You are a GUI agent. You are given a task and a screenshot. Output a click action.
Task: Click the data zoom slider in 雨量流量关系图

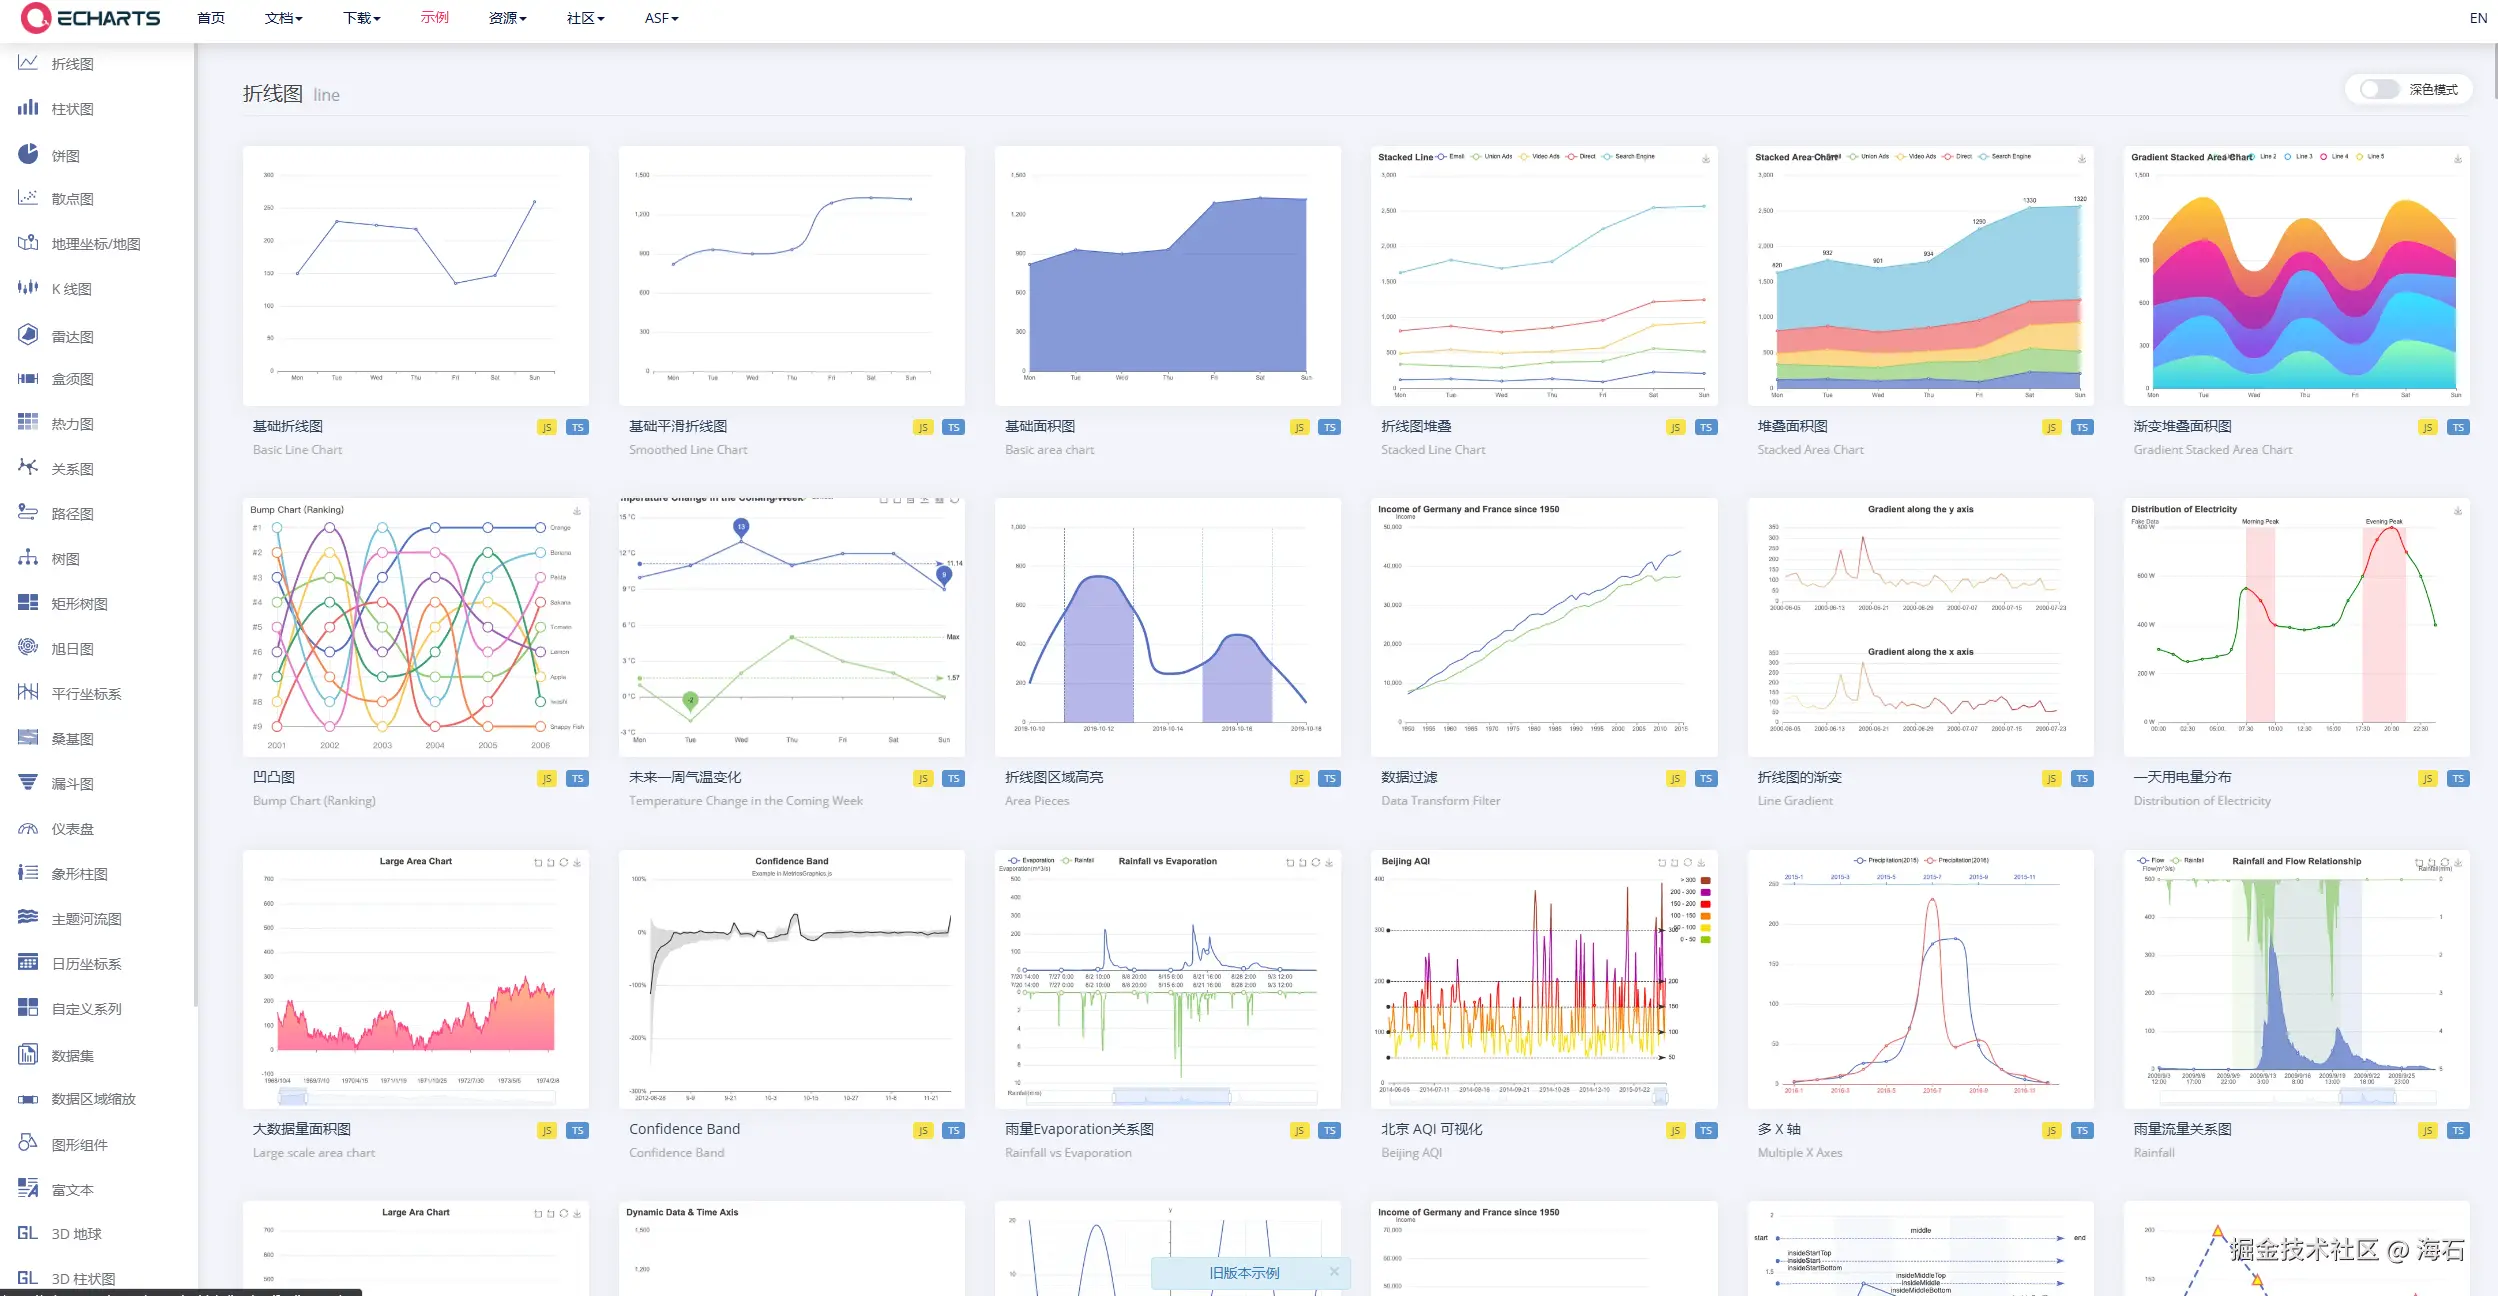click(2366, 1097)
